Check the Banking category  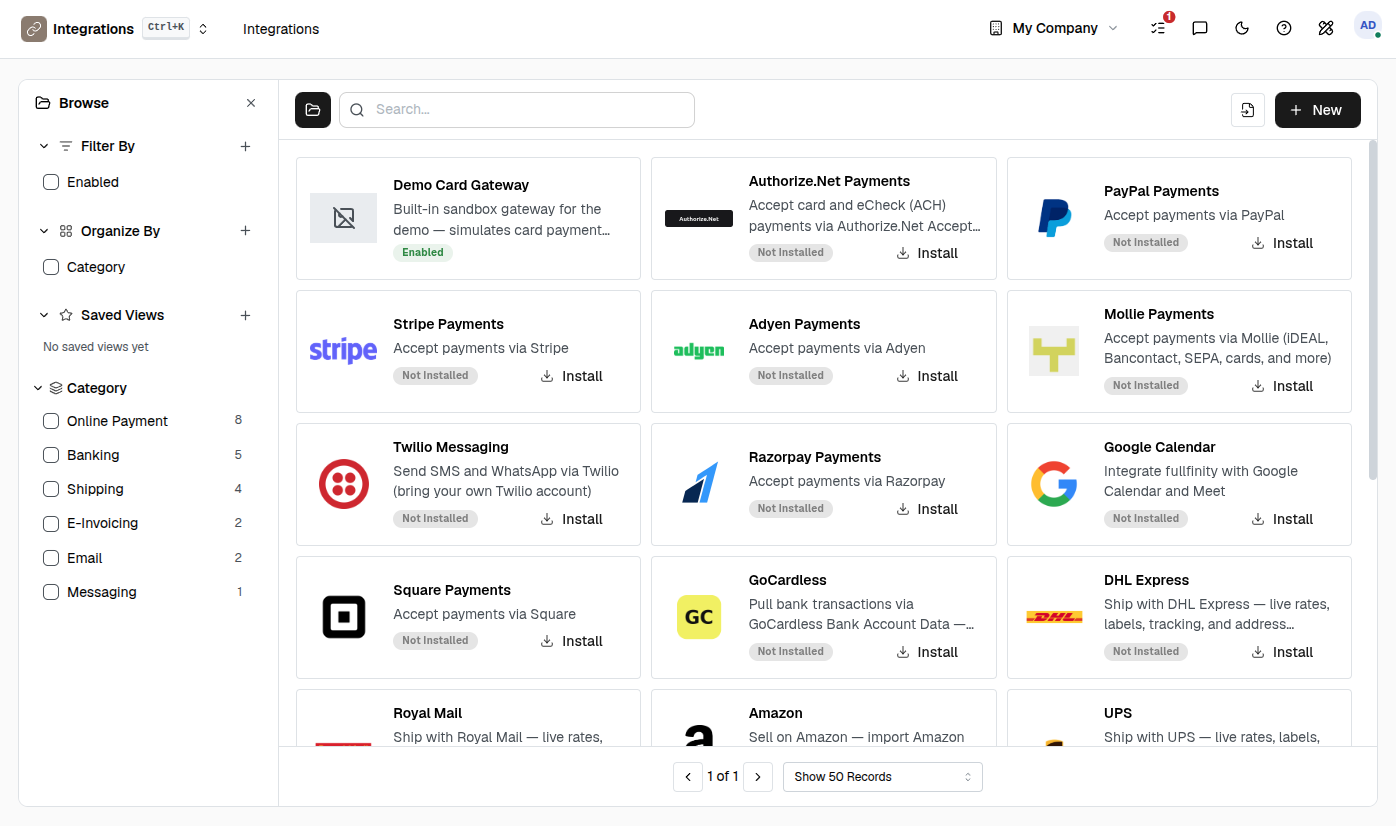(51, 455)
